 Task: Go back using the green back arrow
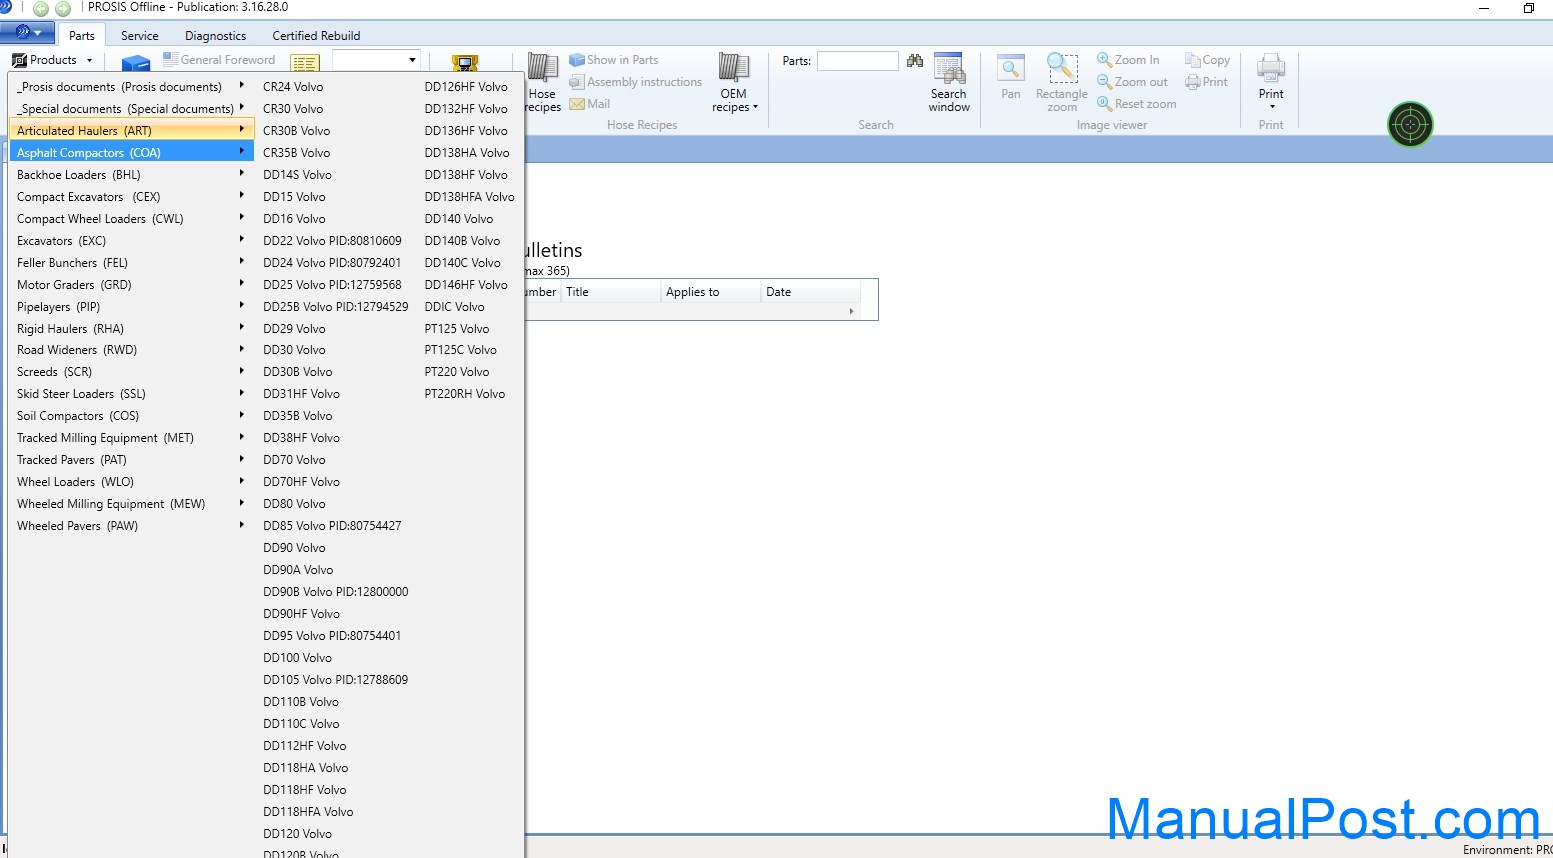[x=41, y=9]
